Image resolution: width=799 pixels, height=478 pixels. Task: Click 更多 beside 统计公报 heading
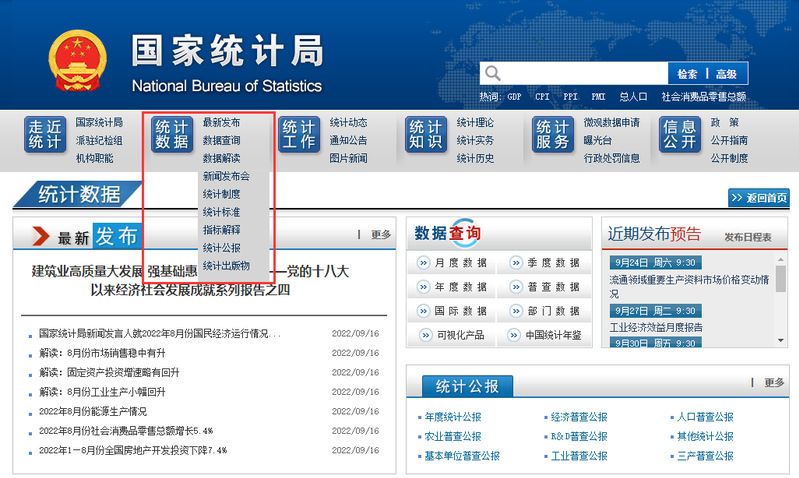pos(773,383)
